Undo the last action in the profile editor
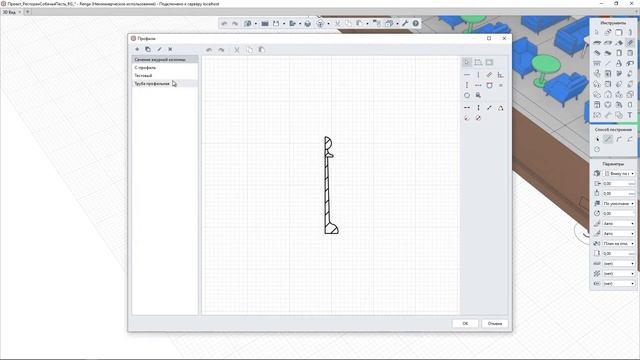 [x=209, y=50]
